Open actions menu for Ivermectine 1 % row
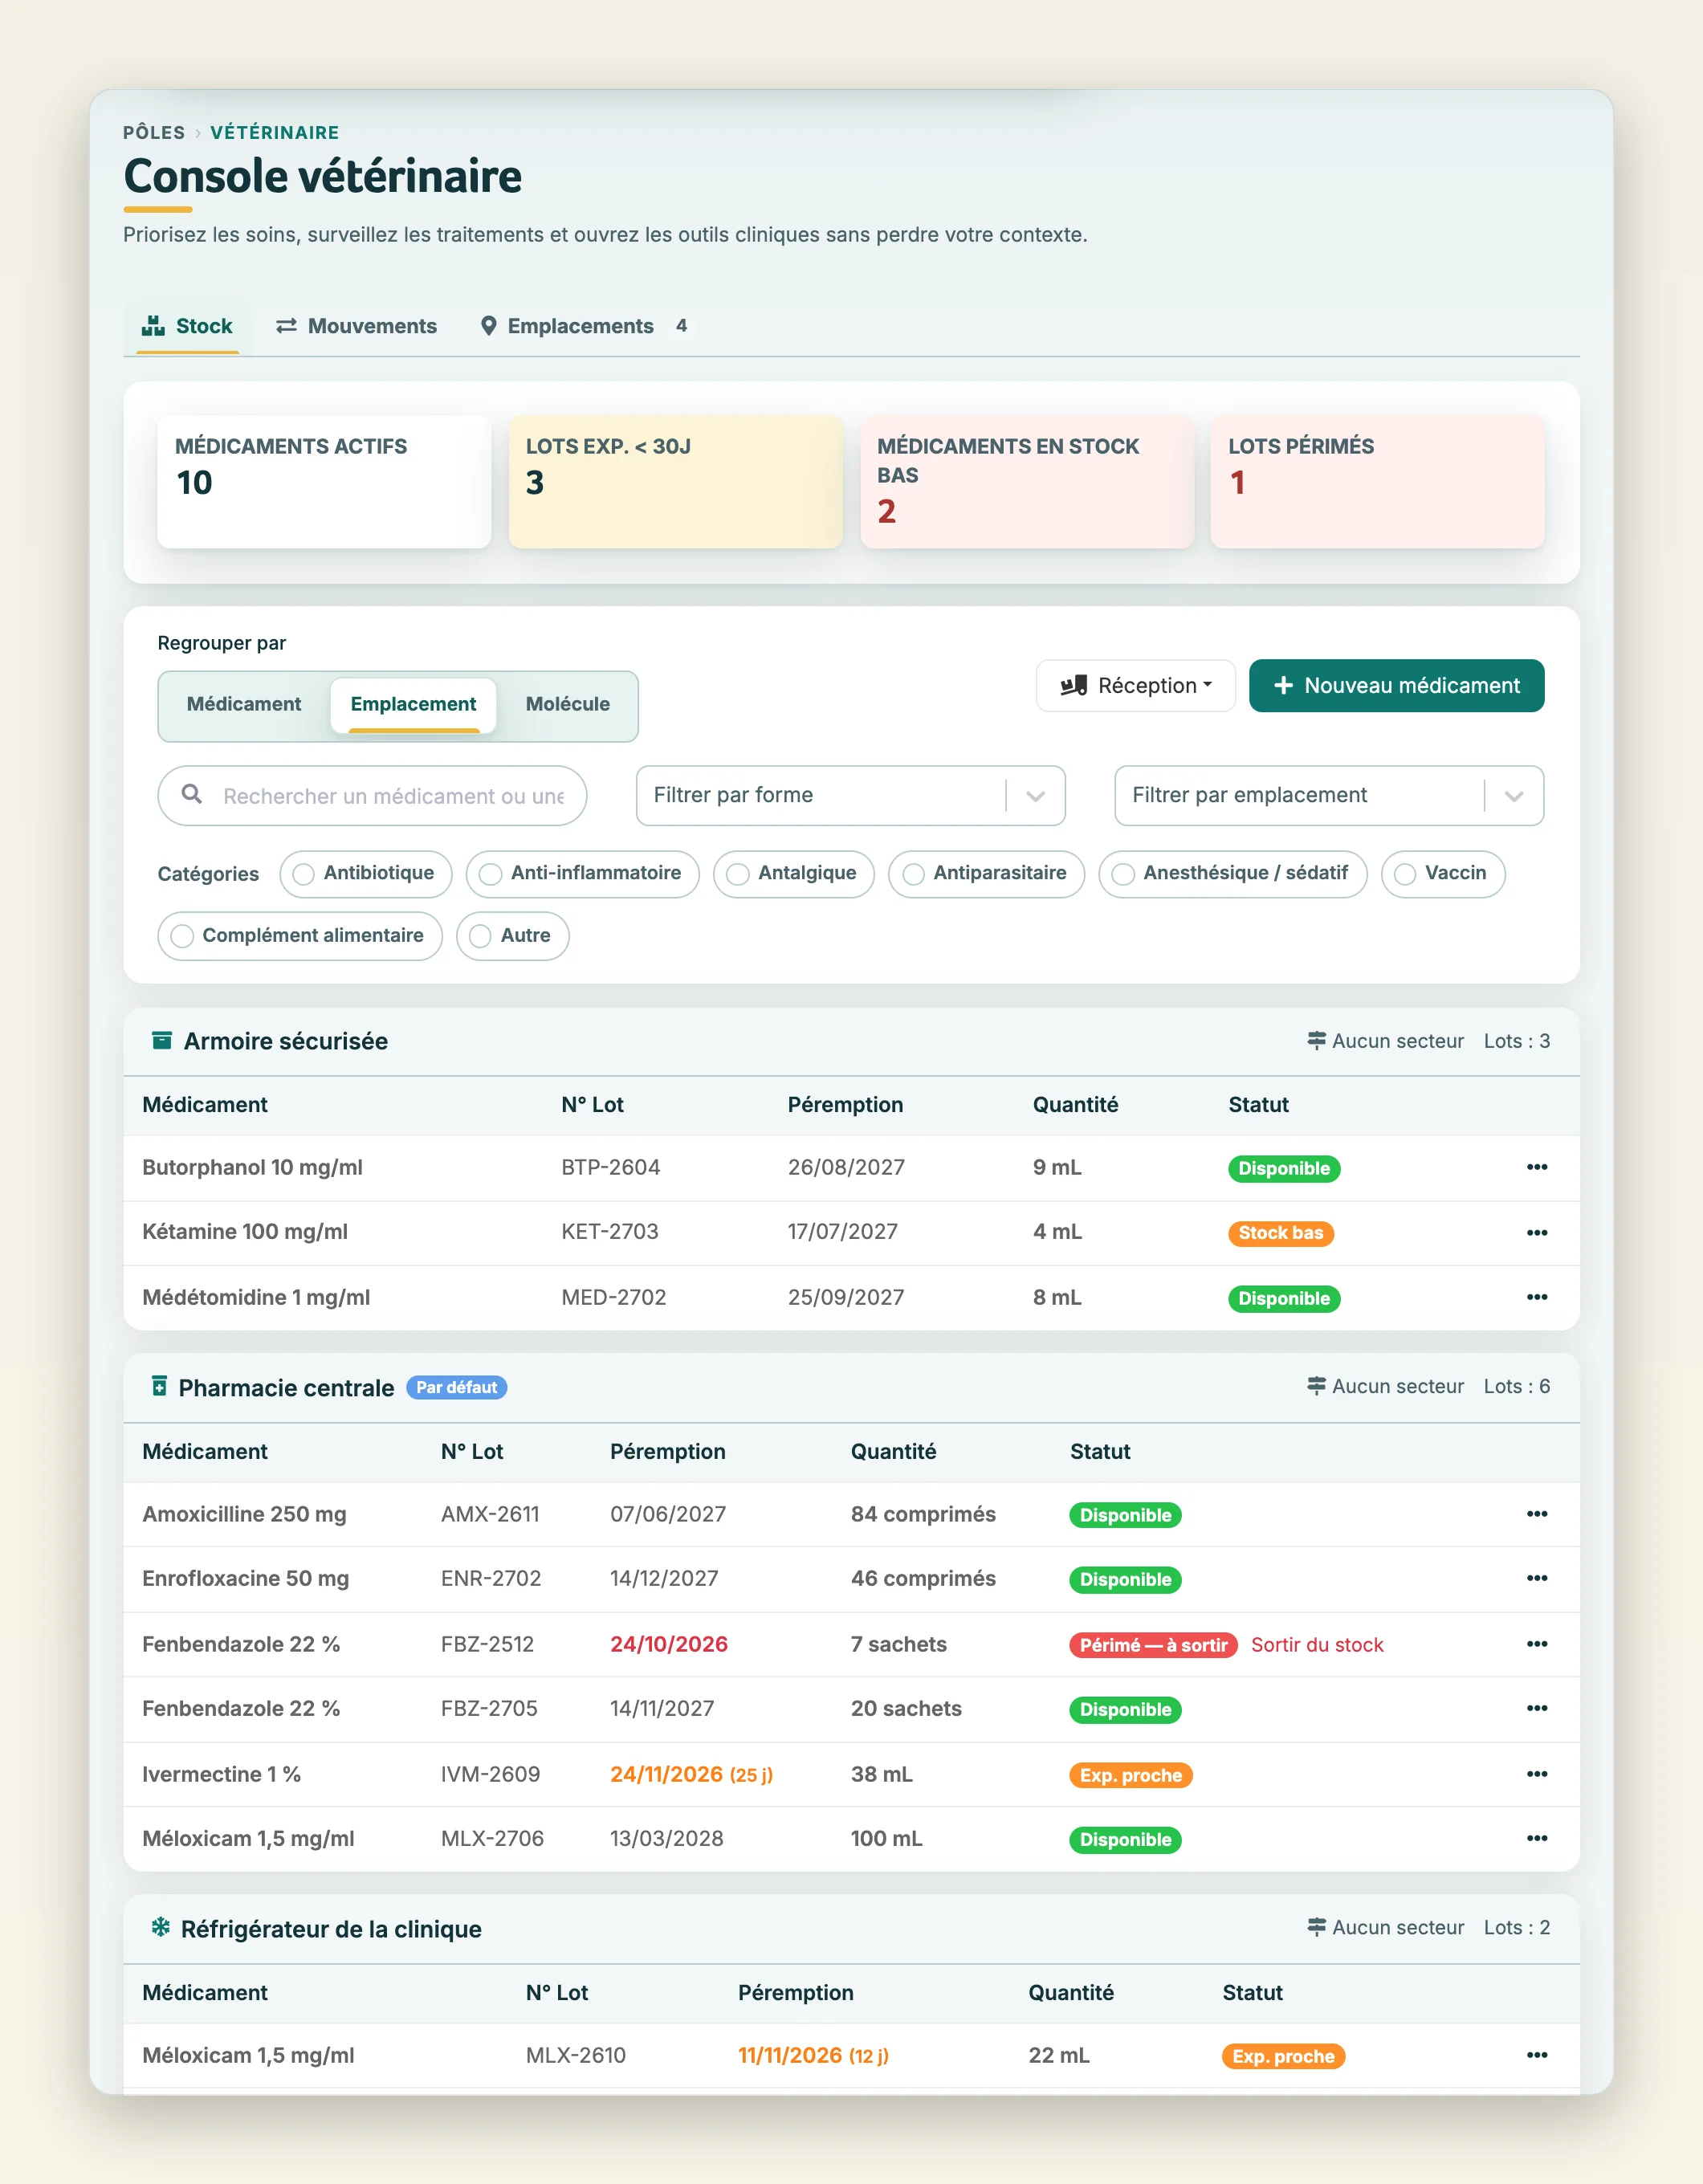 pyautogui.click(x=1536, y=1774)
